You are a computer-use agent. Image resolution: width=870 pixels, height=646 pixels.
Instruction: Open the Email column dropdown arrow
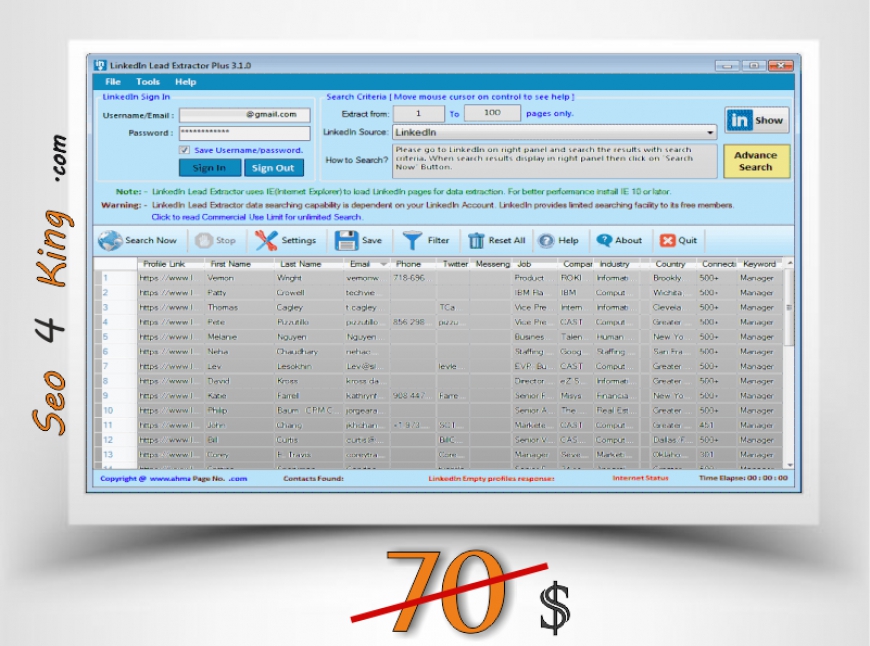point(383,264)
